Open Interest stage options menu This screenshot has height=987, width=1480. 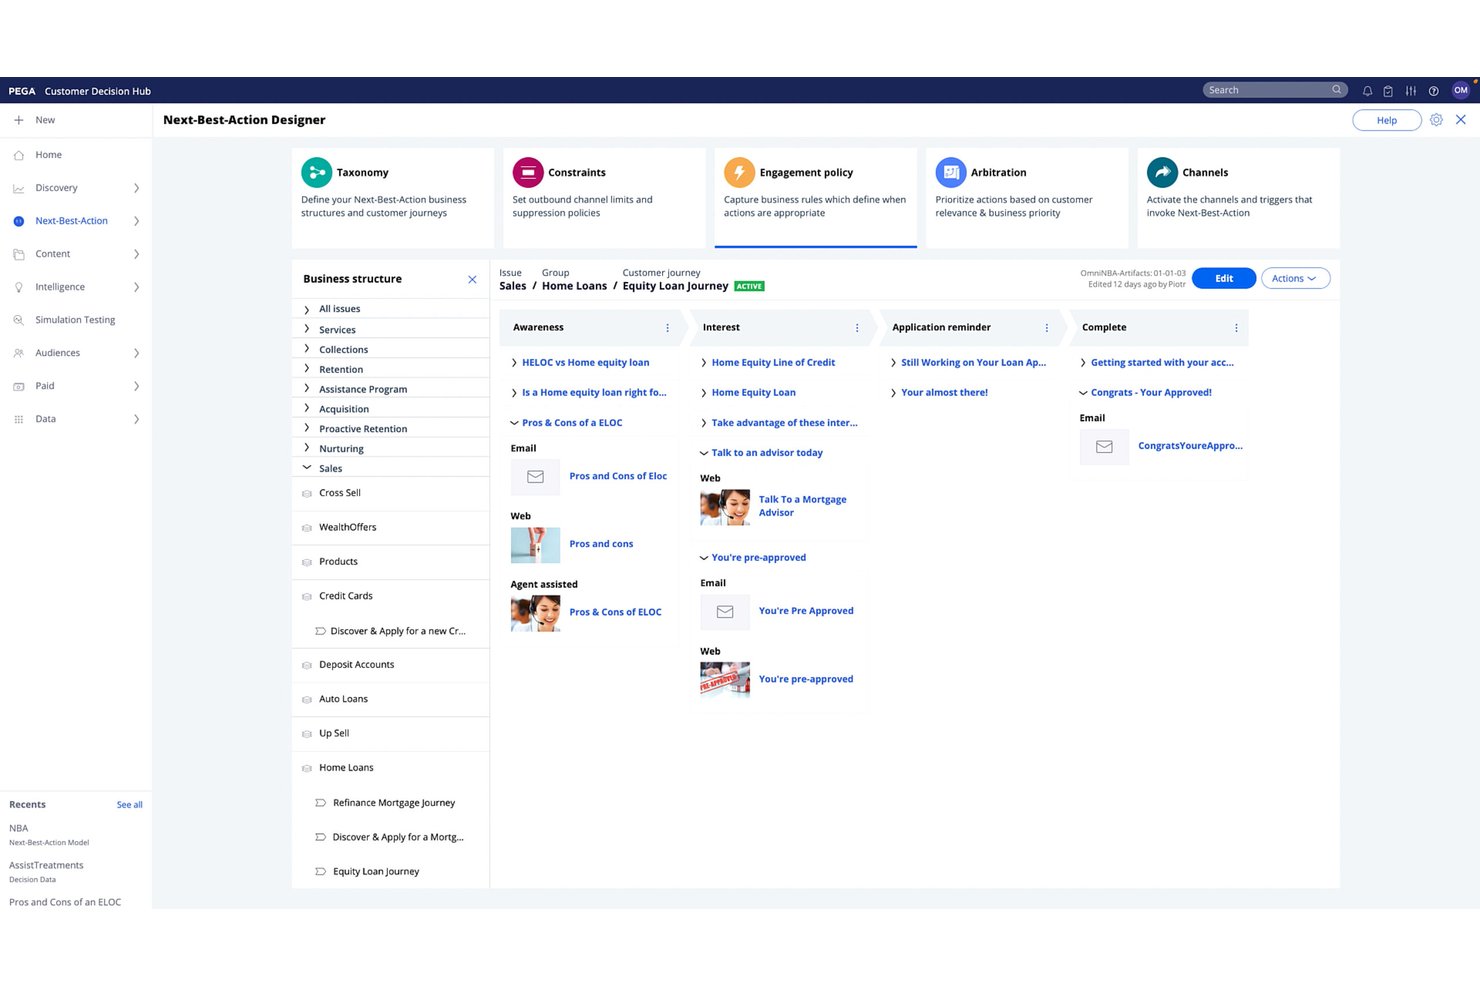coord(857,328)
